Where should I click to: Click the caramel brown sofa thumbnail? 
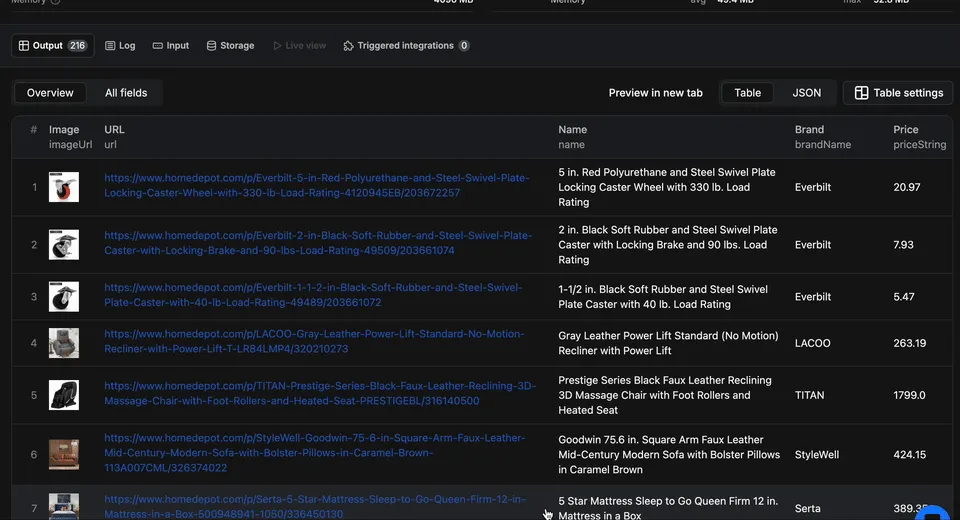click(64, 455)
